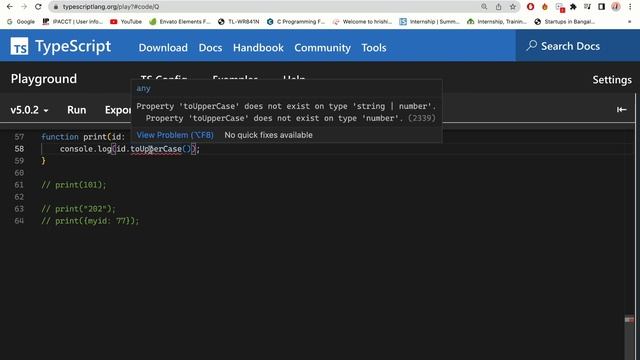
Task: Collapse the sidebar with the arrow icon
Action: pyautogui.click(x=621, y=109)
